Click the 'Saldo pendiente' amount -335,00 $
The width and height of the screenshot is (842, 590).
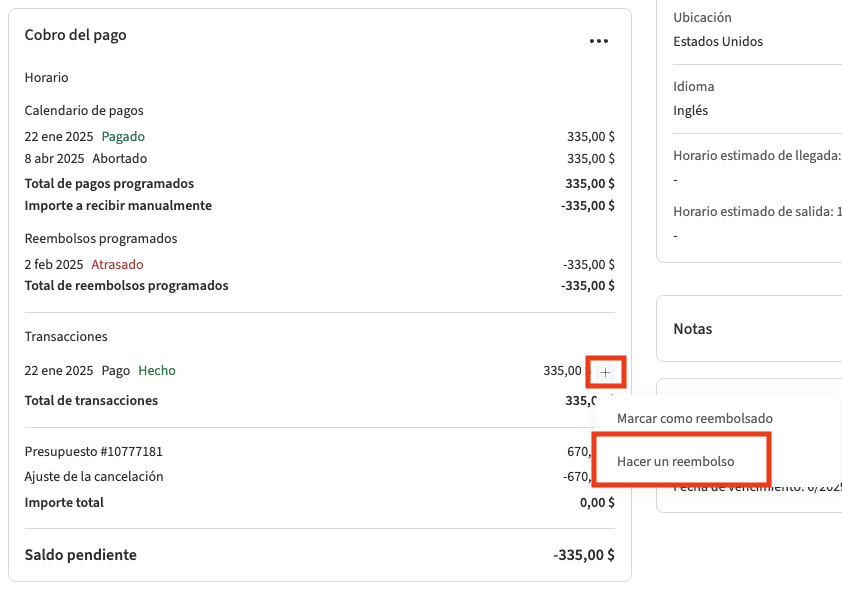pyautogui.click(x=583, y=555)
